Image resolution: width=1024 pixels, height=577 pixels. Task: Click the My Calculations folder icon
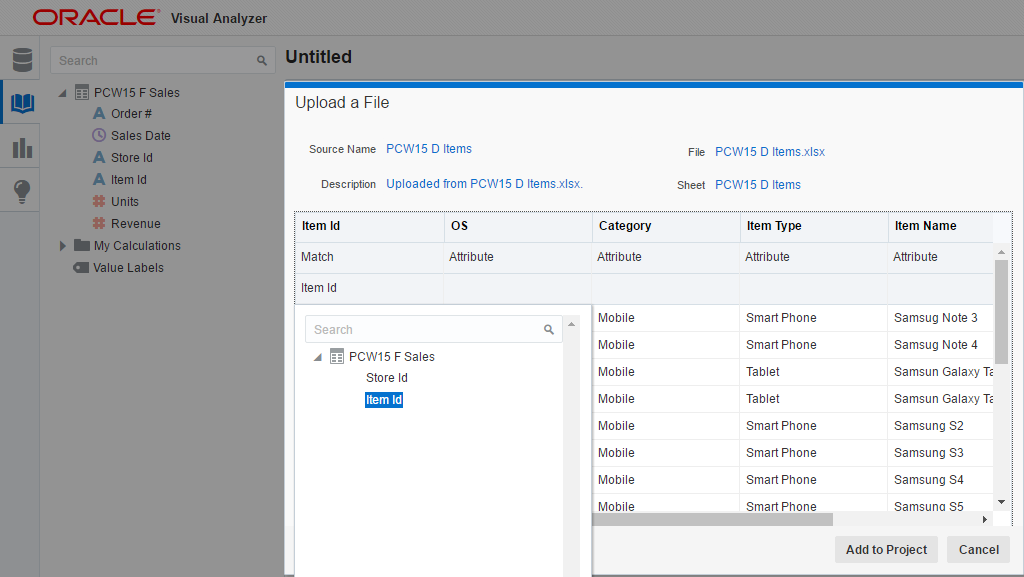click(x=82, y=245)
